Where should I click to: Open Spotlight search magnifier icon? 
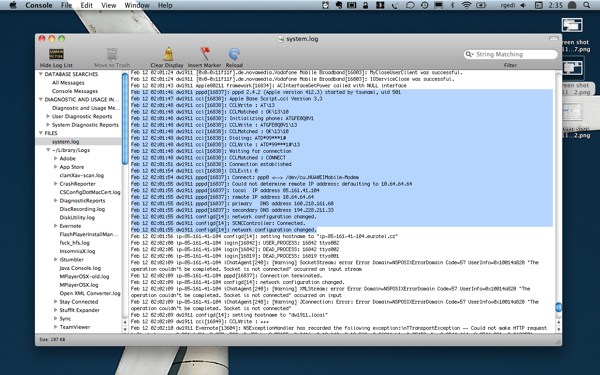[x=587, y=5]
